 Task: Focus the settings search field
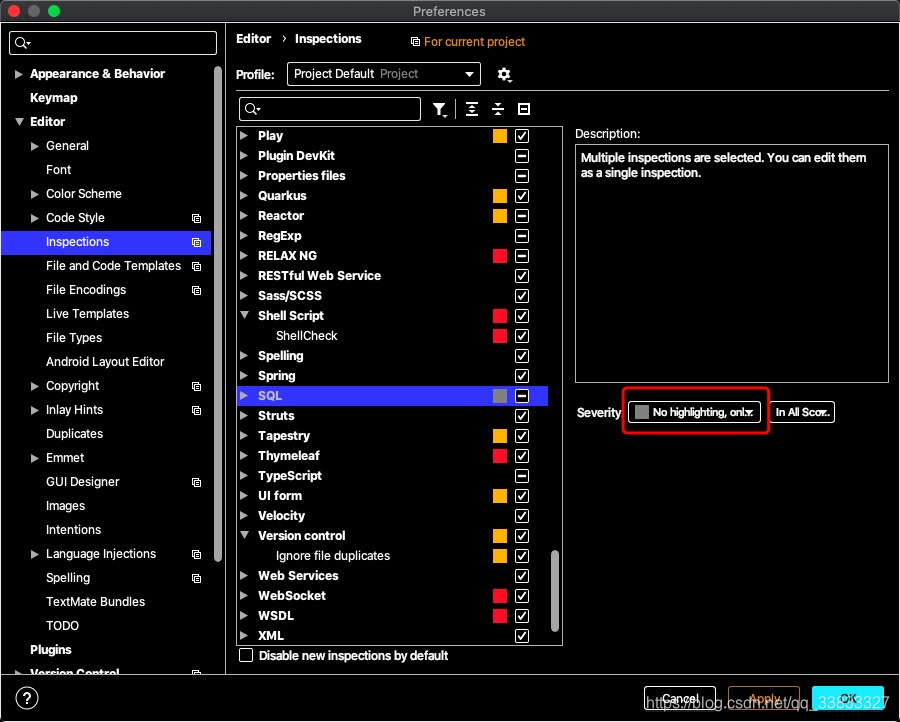coord(113,43)
